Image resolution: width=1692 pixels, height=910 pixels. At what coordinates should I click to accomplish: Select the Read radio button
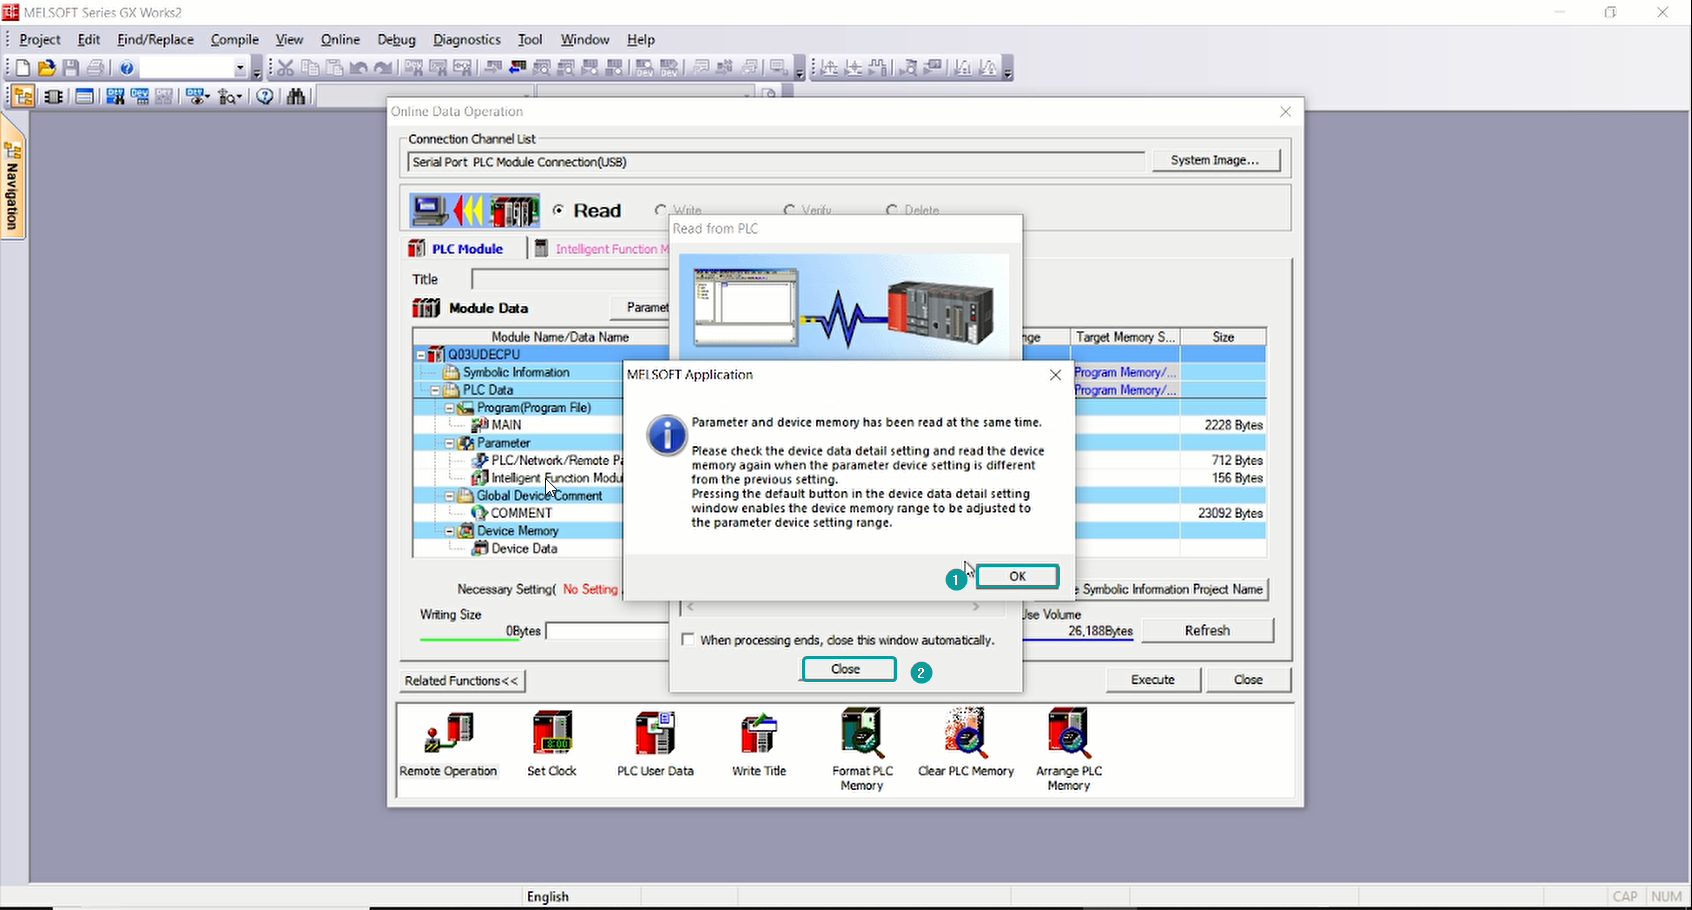pos(558,211)
